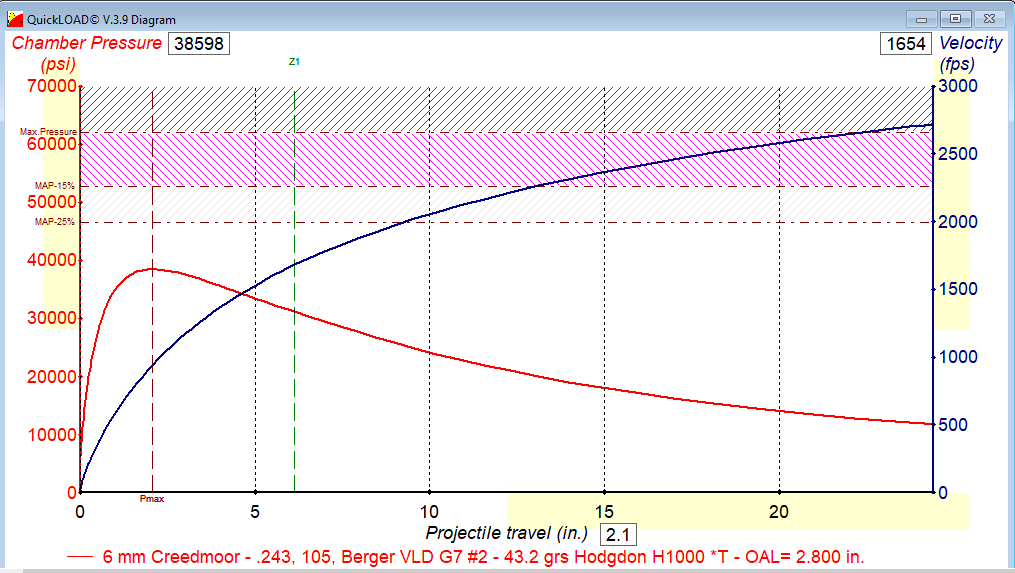1015x573 pixels.
Task: Click the Chamber Pressure axis title
Action: pyautogui.click(x=86, y=43)
